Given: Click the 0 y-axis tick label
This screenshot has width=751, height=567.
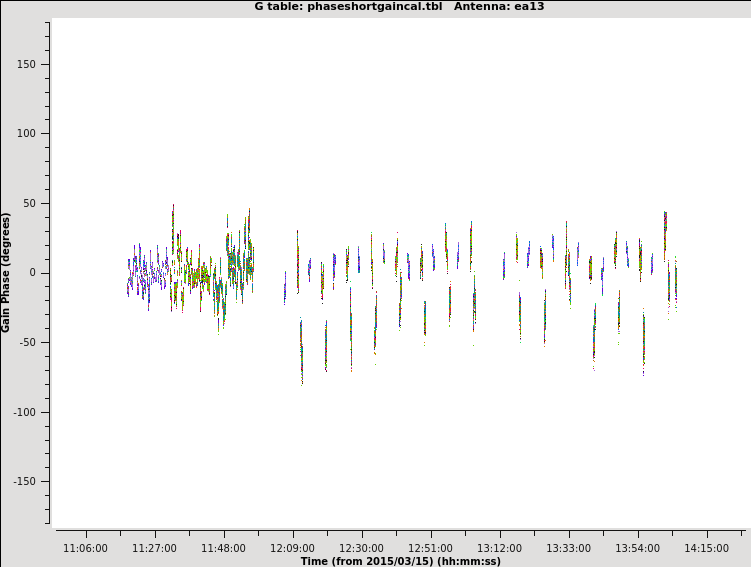Looking at the screenshot, I should click(x=31, y=273).
